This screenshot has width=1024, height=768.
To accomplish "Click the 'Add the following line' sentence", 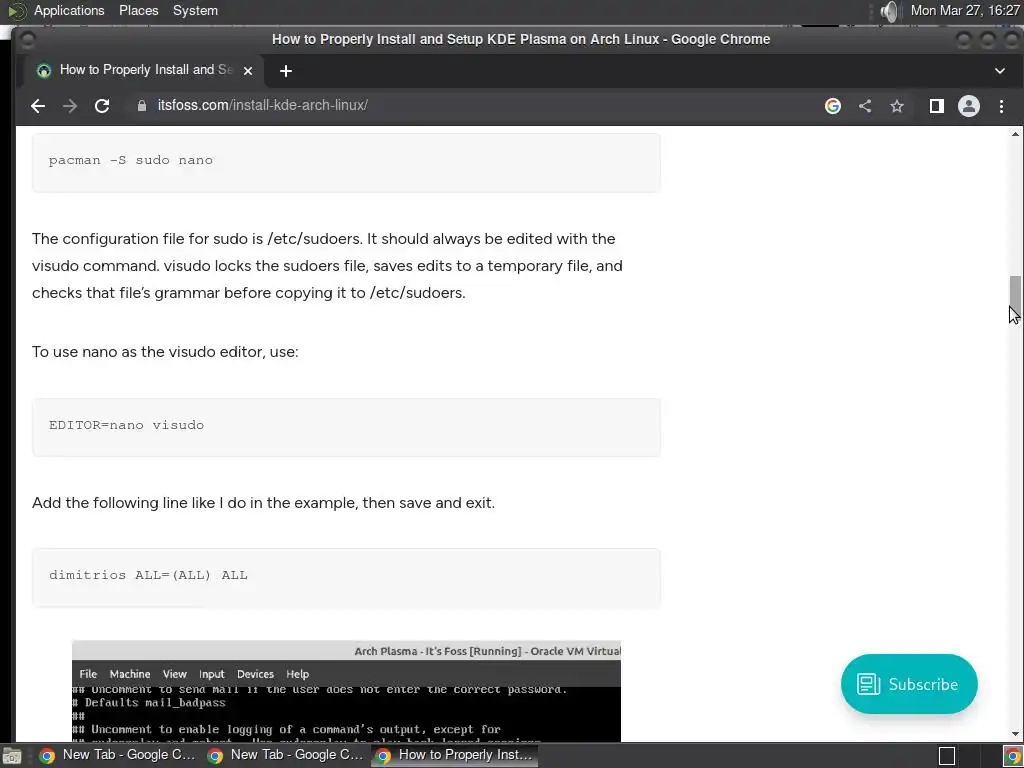I will point(263,503).
